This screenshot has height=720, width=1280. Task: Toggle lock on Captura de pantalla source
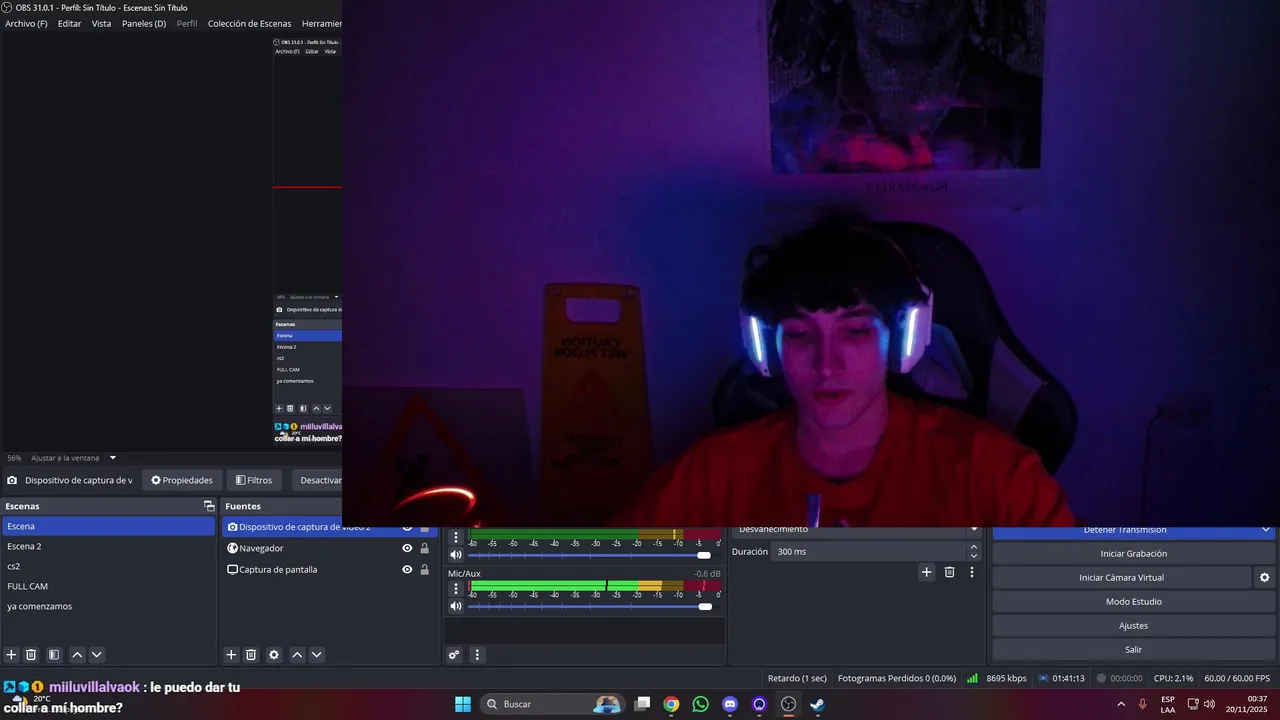point(425,569)
